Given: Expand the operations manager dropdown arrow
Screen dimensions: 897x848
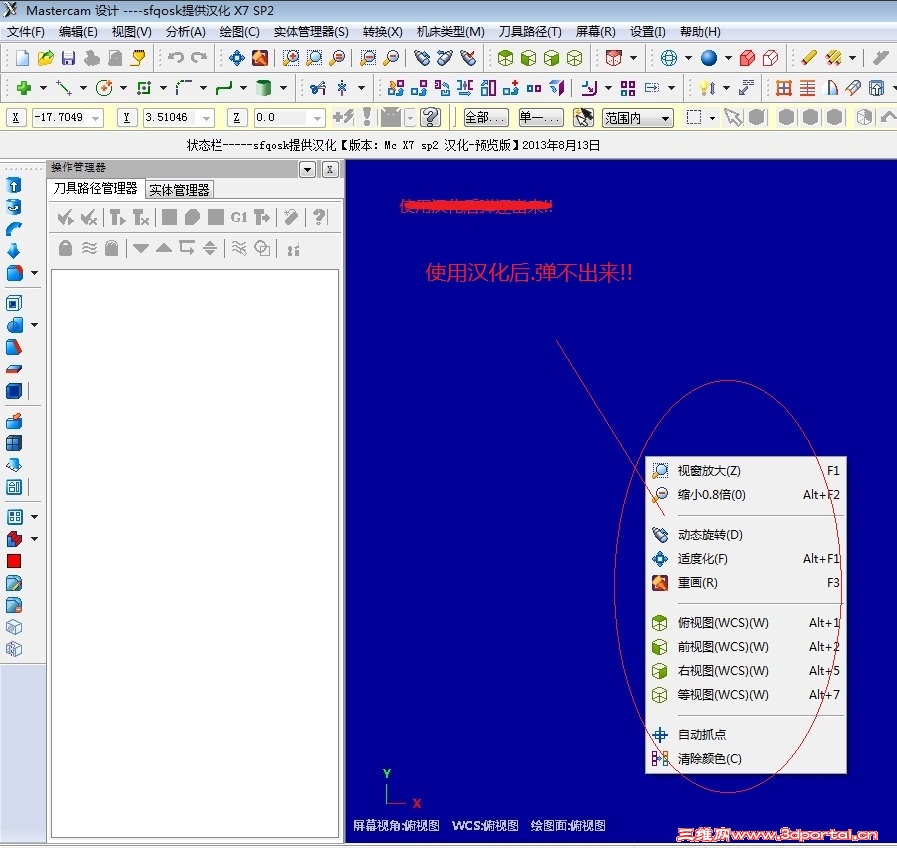Looking at the screenshot, I should coord(307,169).
